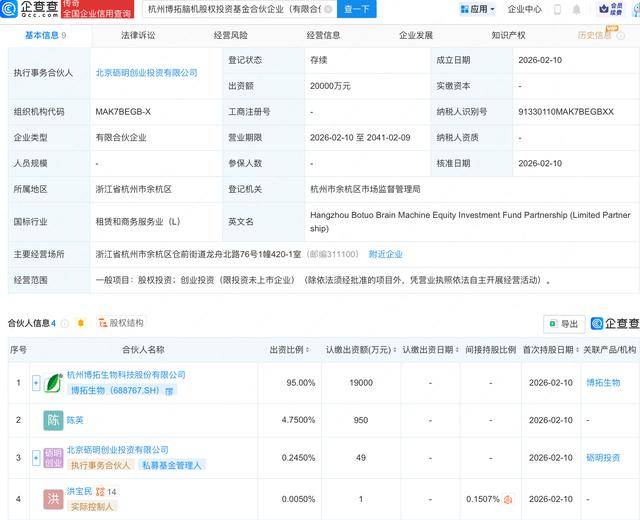Click the 陈 avatar for 陈英

54,420
